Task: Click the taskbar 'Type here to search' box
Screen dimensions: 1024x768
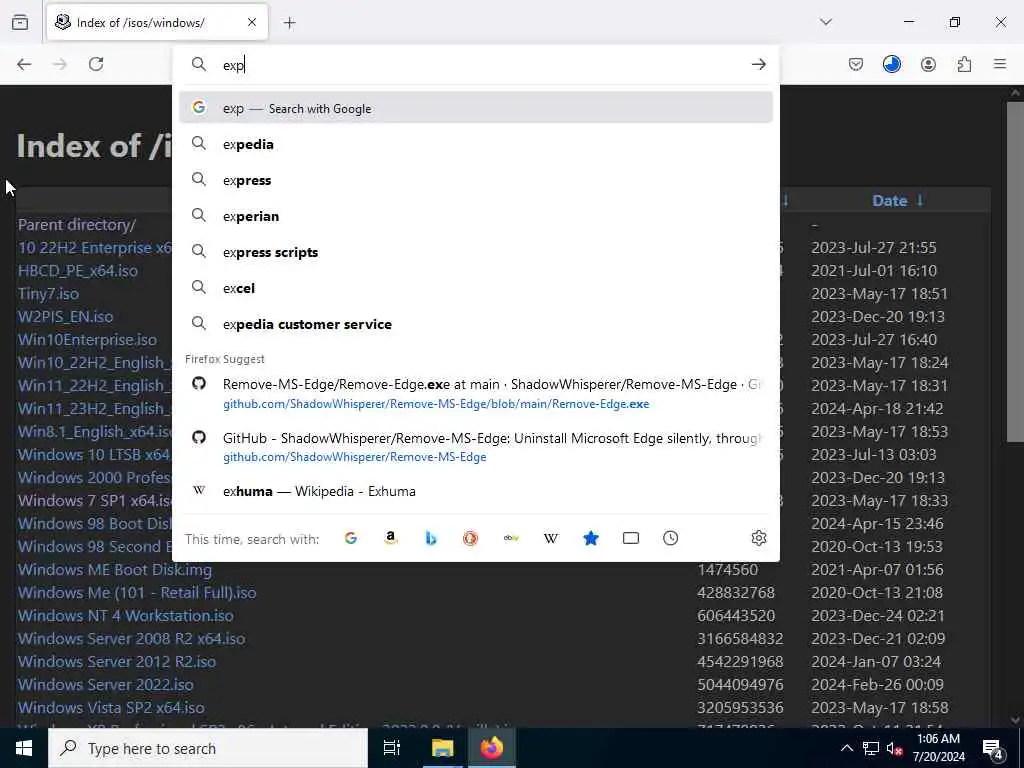Action: [208, 748]
